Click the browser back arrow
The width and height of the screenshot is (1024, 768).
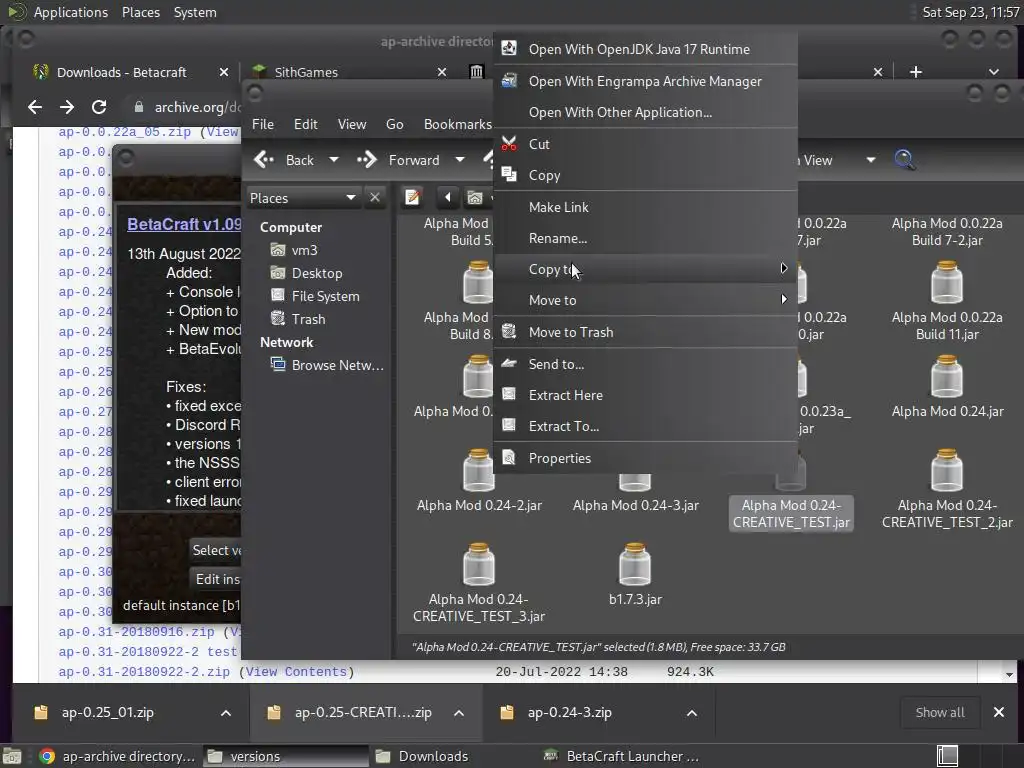click(35, 107)
